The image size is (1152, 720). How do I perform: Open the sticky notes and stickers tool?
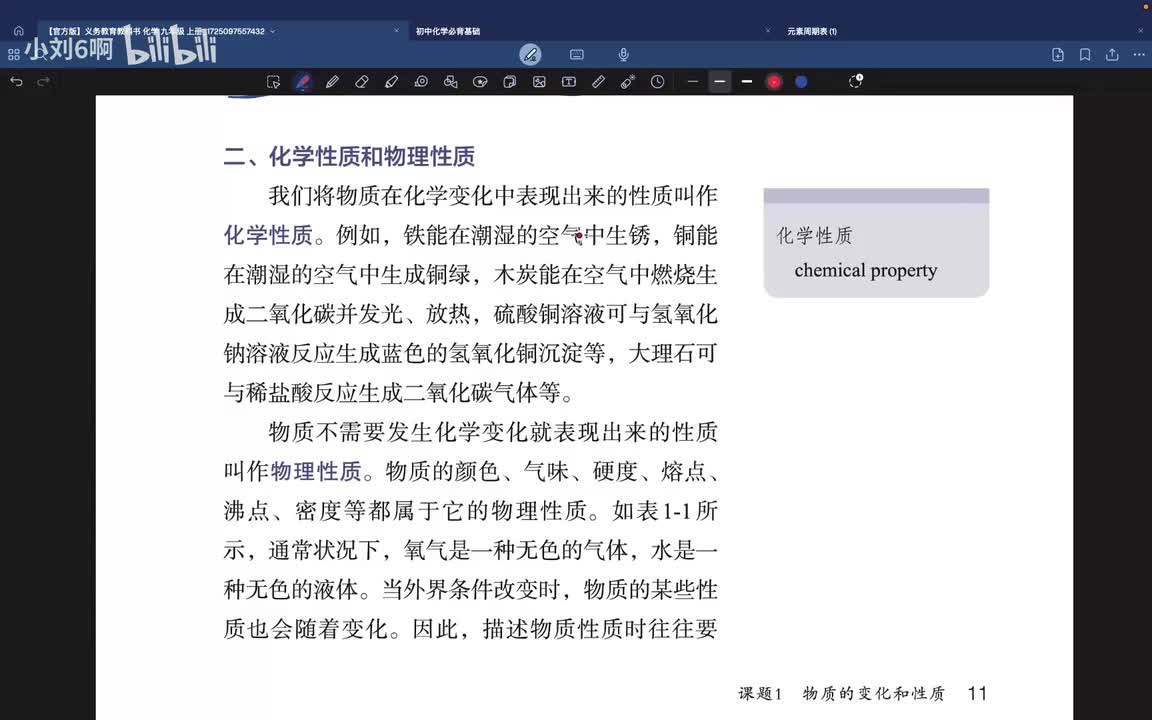[509, 82]
